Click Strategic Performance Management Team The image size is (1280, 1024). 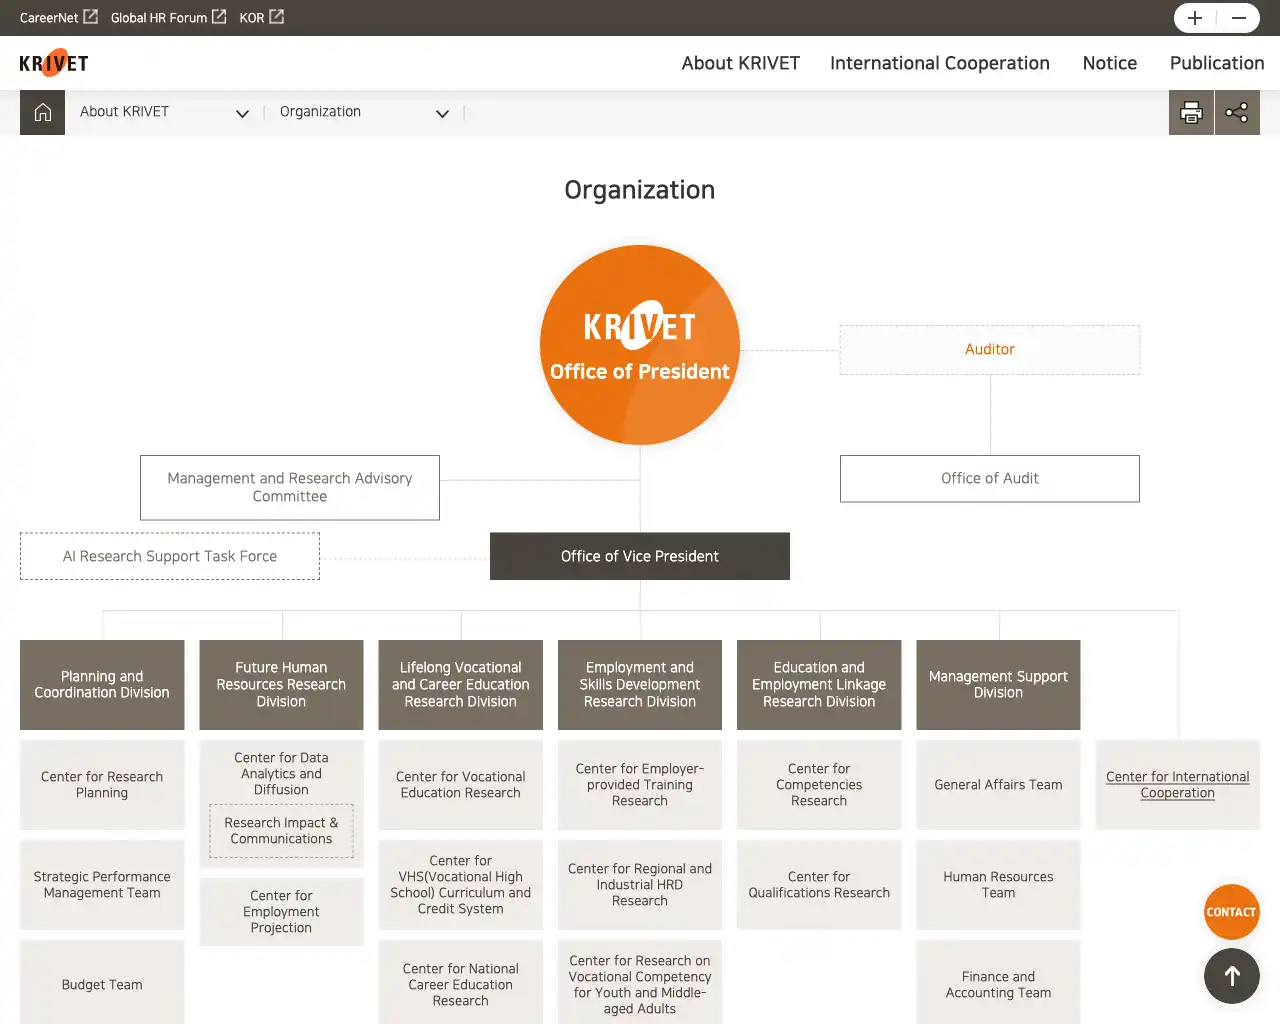(x=102, y=885)
